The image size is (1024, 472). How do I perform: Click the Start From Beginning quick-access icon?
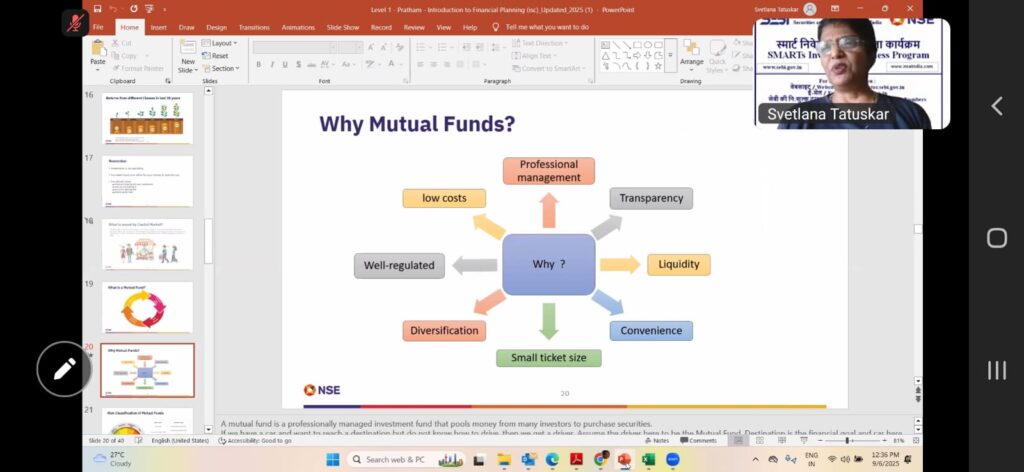[148, 9]
